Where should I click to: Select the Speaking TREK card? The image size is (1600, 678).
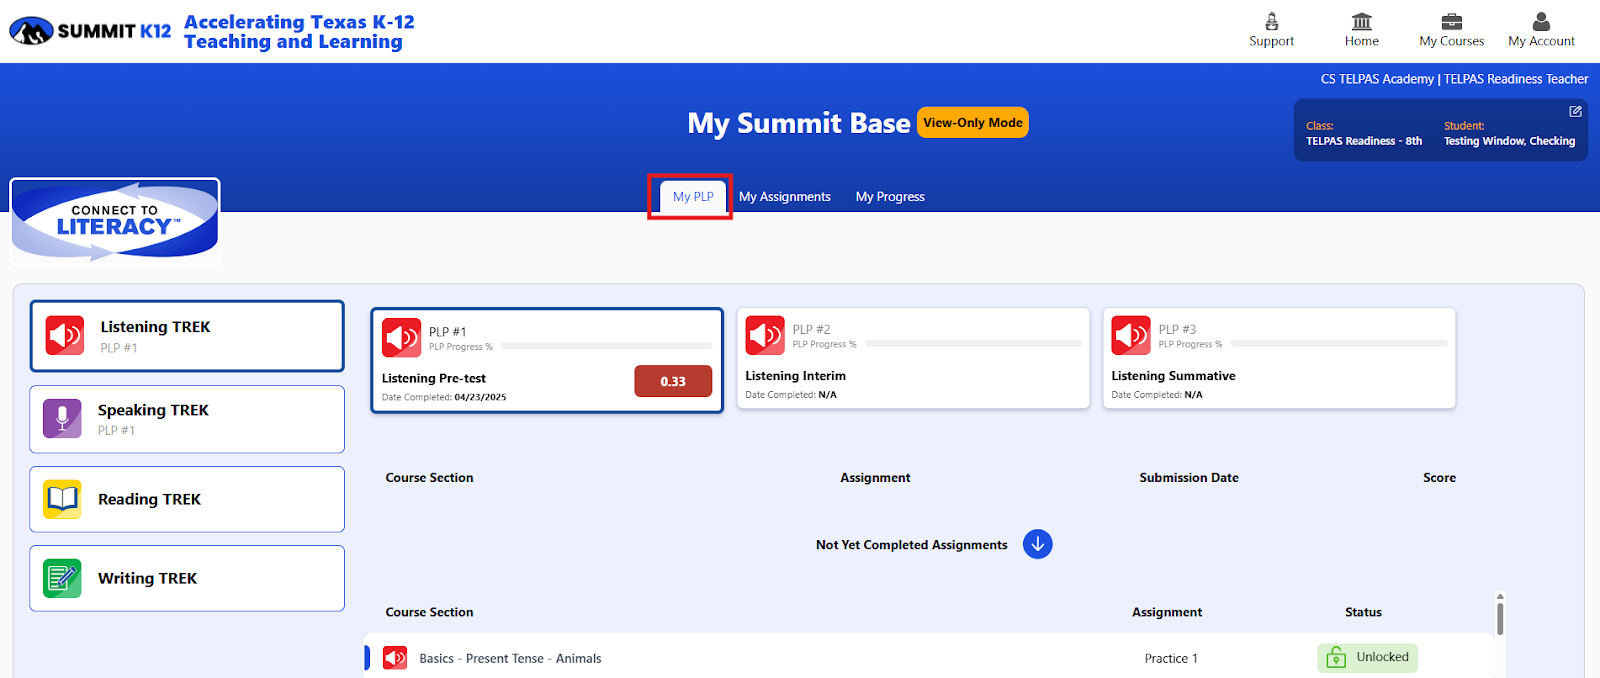coord(187,419)
